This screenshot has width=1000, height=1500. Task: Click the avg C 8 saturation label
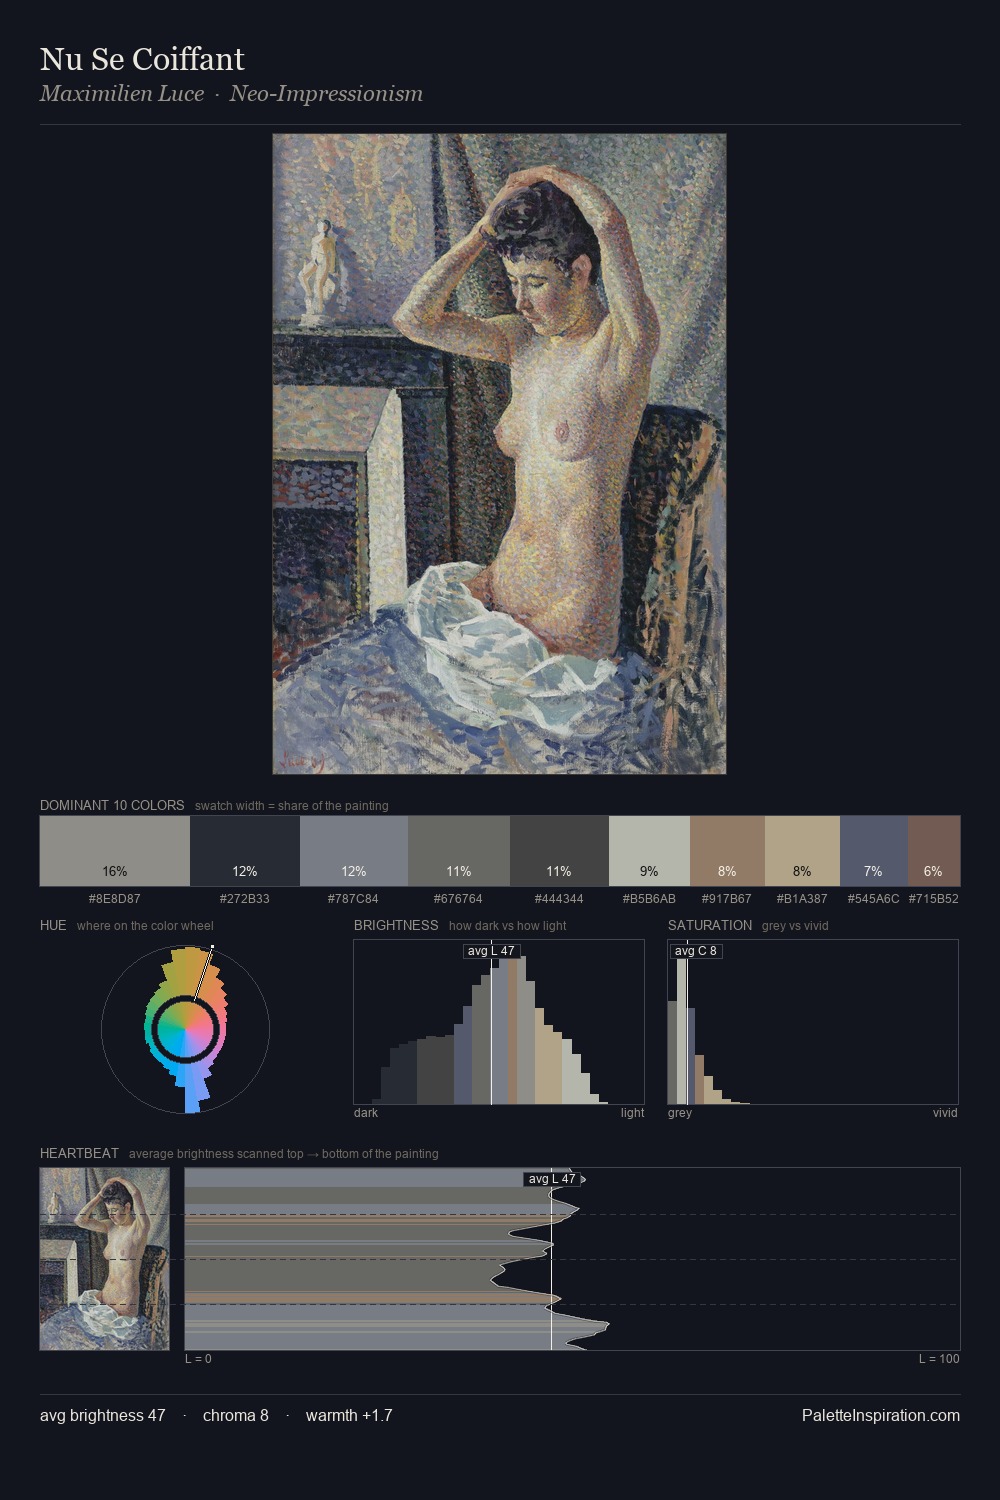point(696,951)
